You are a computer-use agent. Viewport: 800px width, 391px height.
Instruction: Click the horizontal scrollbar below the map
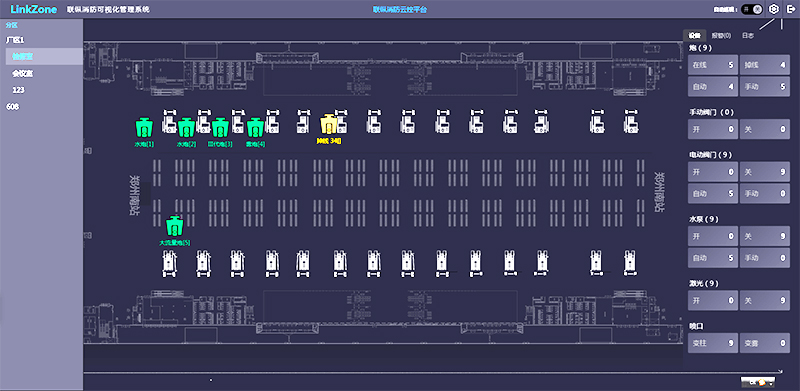(433, 372)
